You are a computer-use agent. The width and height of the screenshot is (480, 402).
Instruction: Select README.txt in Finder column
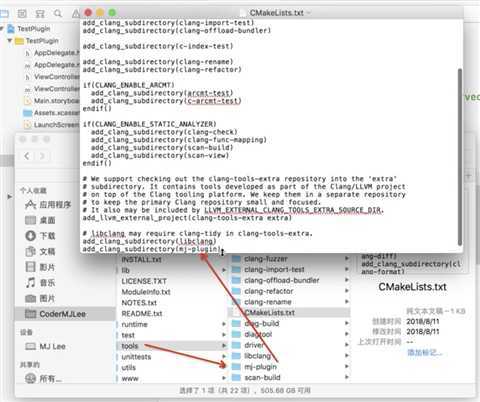142,314
